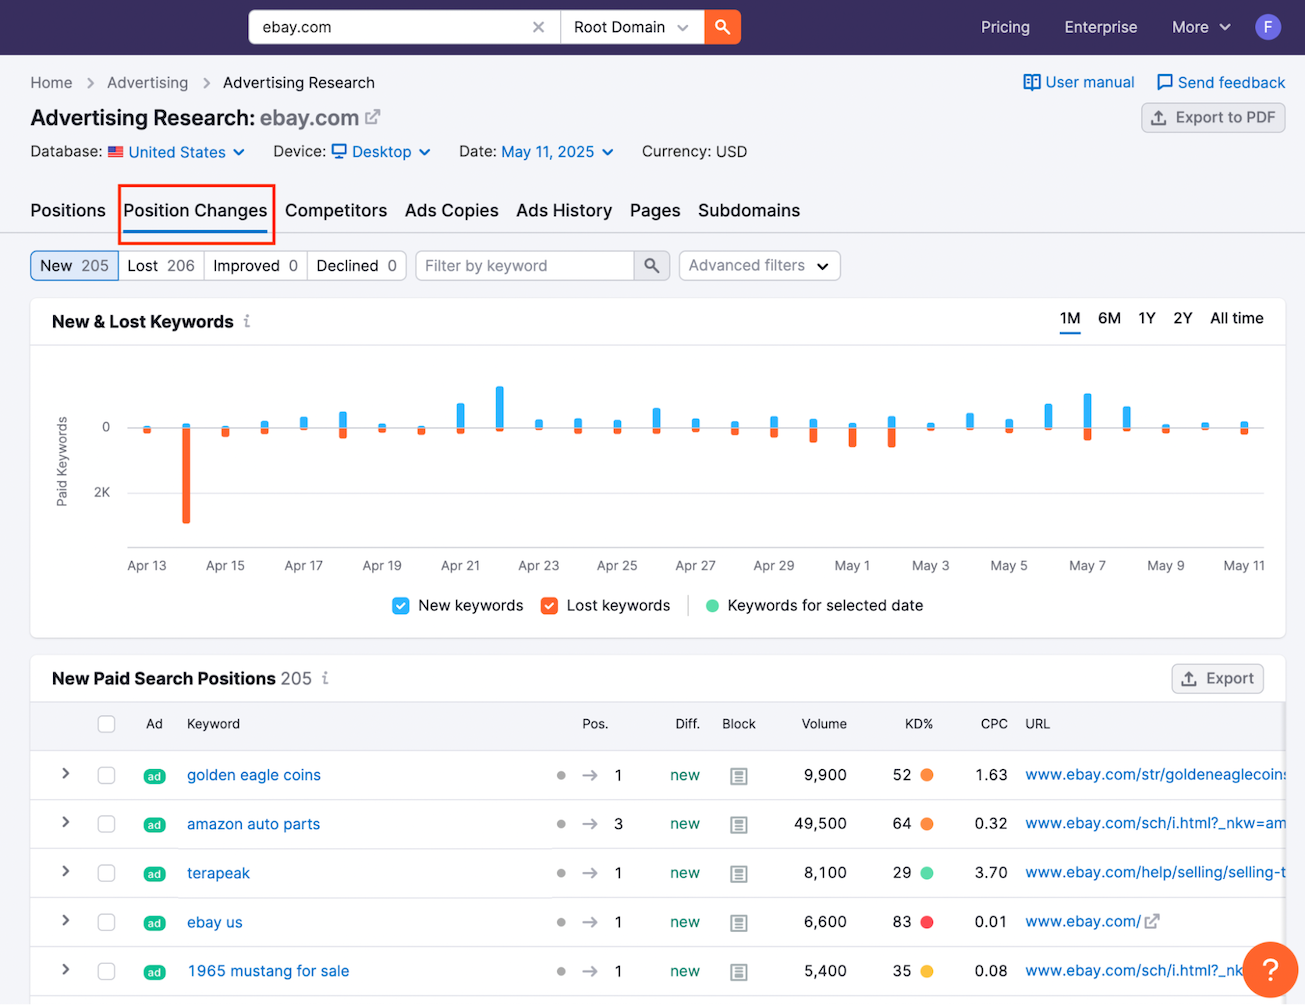Select the Lost 206 filter tab
Screen dimensions: 1305x1005
(x=161, y=265)
